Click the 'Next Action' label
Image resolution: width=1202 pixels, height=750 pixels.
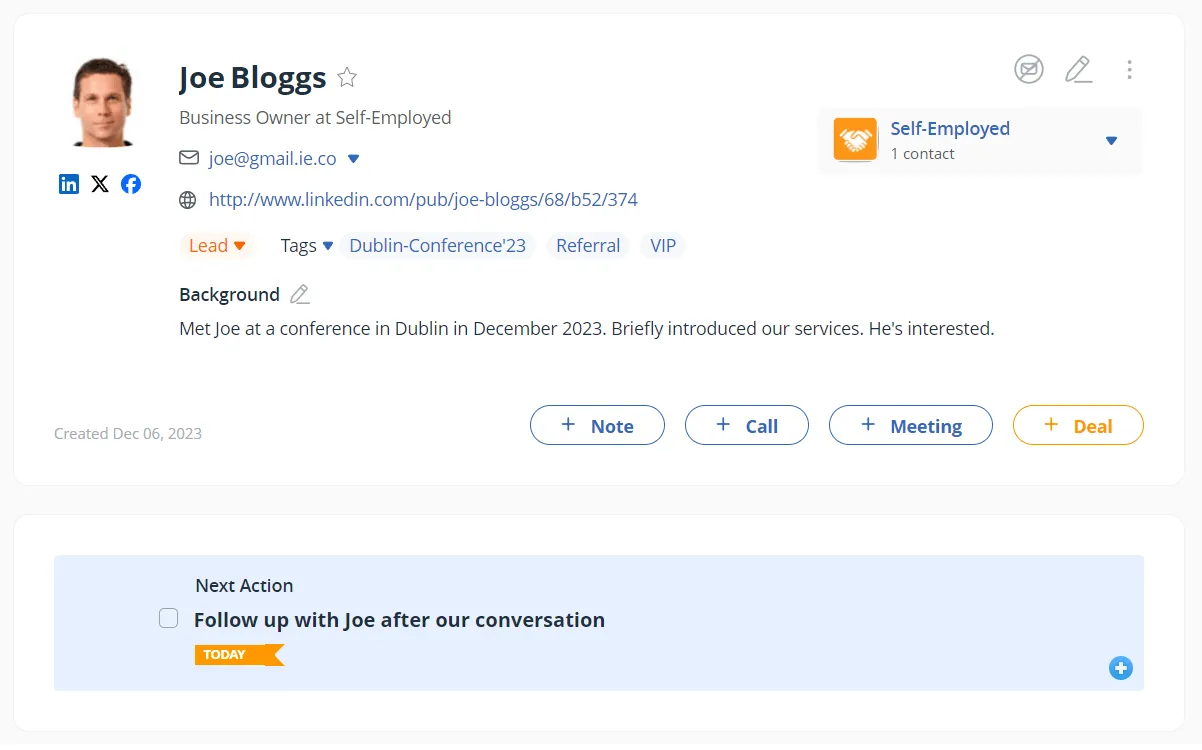pos(244,586)
